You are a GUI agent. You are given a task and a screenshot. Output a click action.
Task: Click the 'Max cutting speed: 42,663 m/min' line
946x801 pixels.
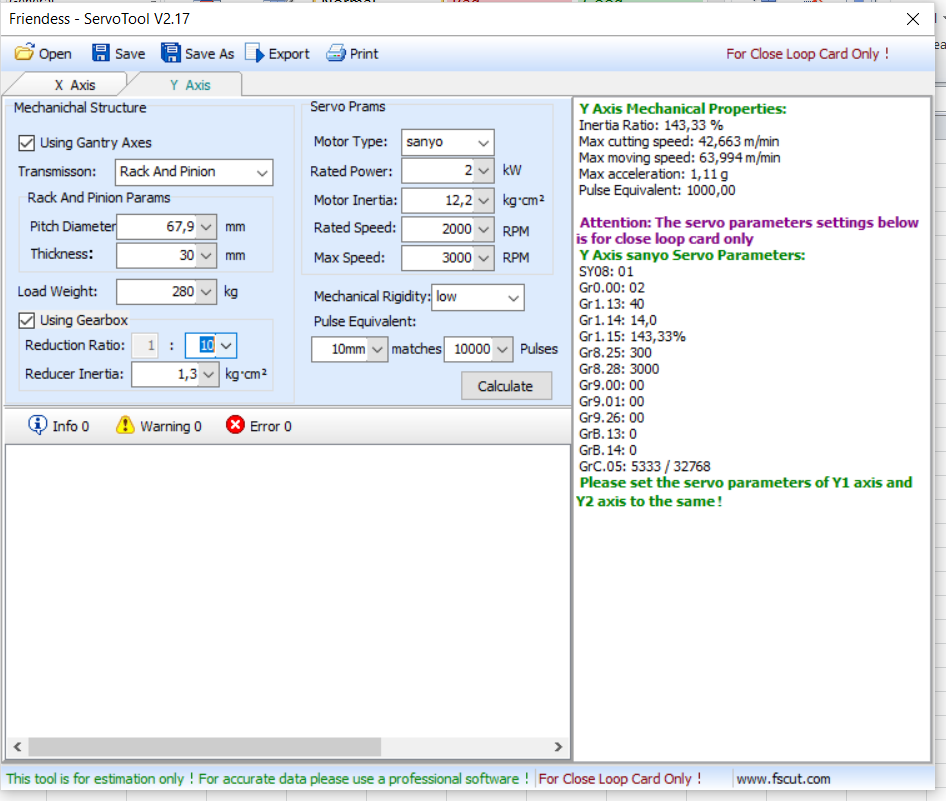(679, 142)
